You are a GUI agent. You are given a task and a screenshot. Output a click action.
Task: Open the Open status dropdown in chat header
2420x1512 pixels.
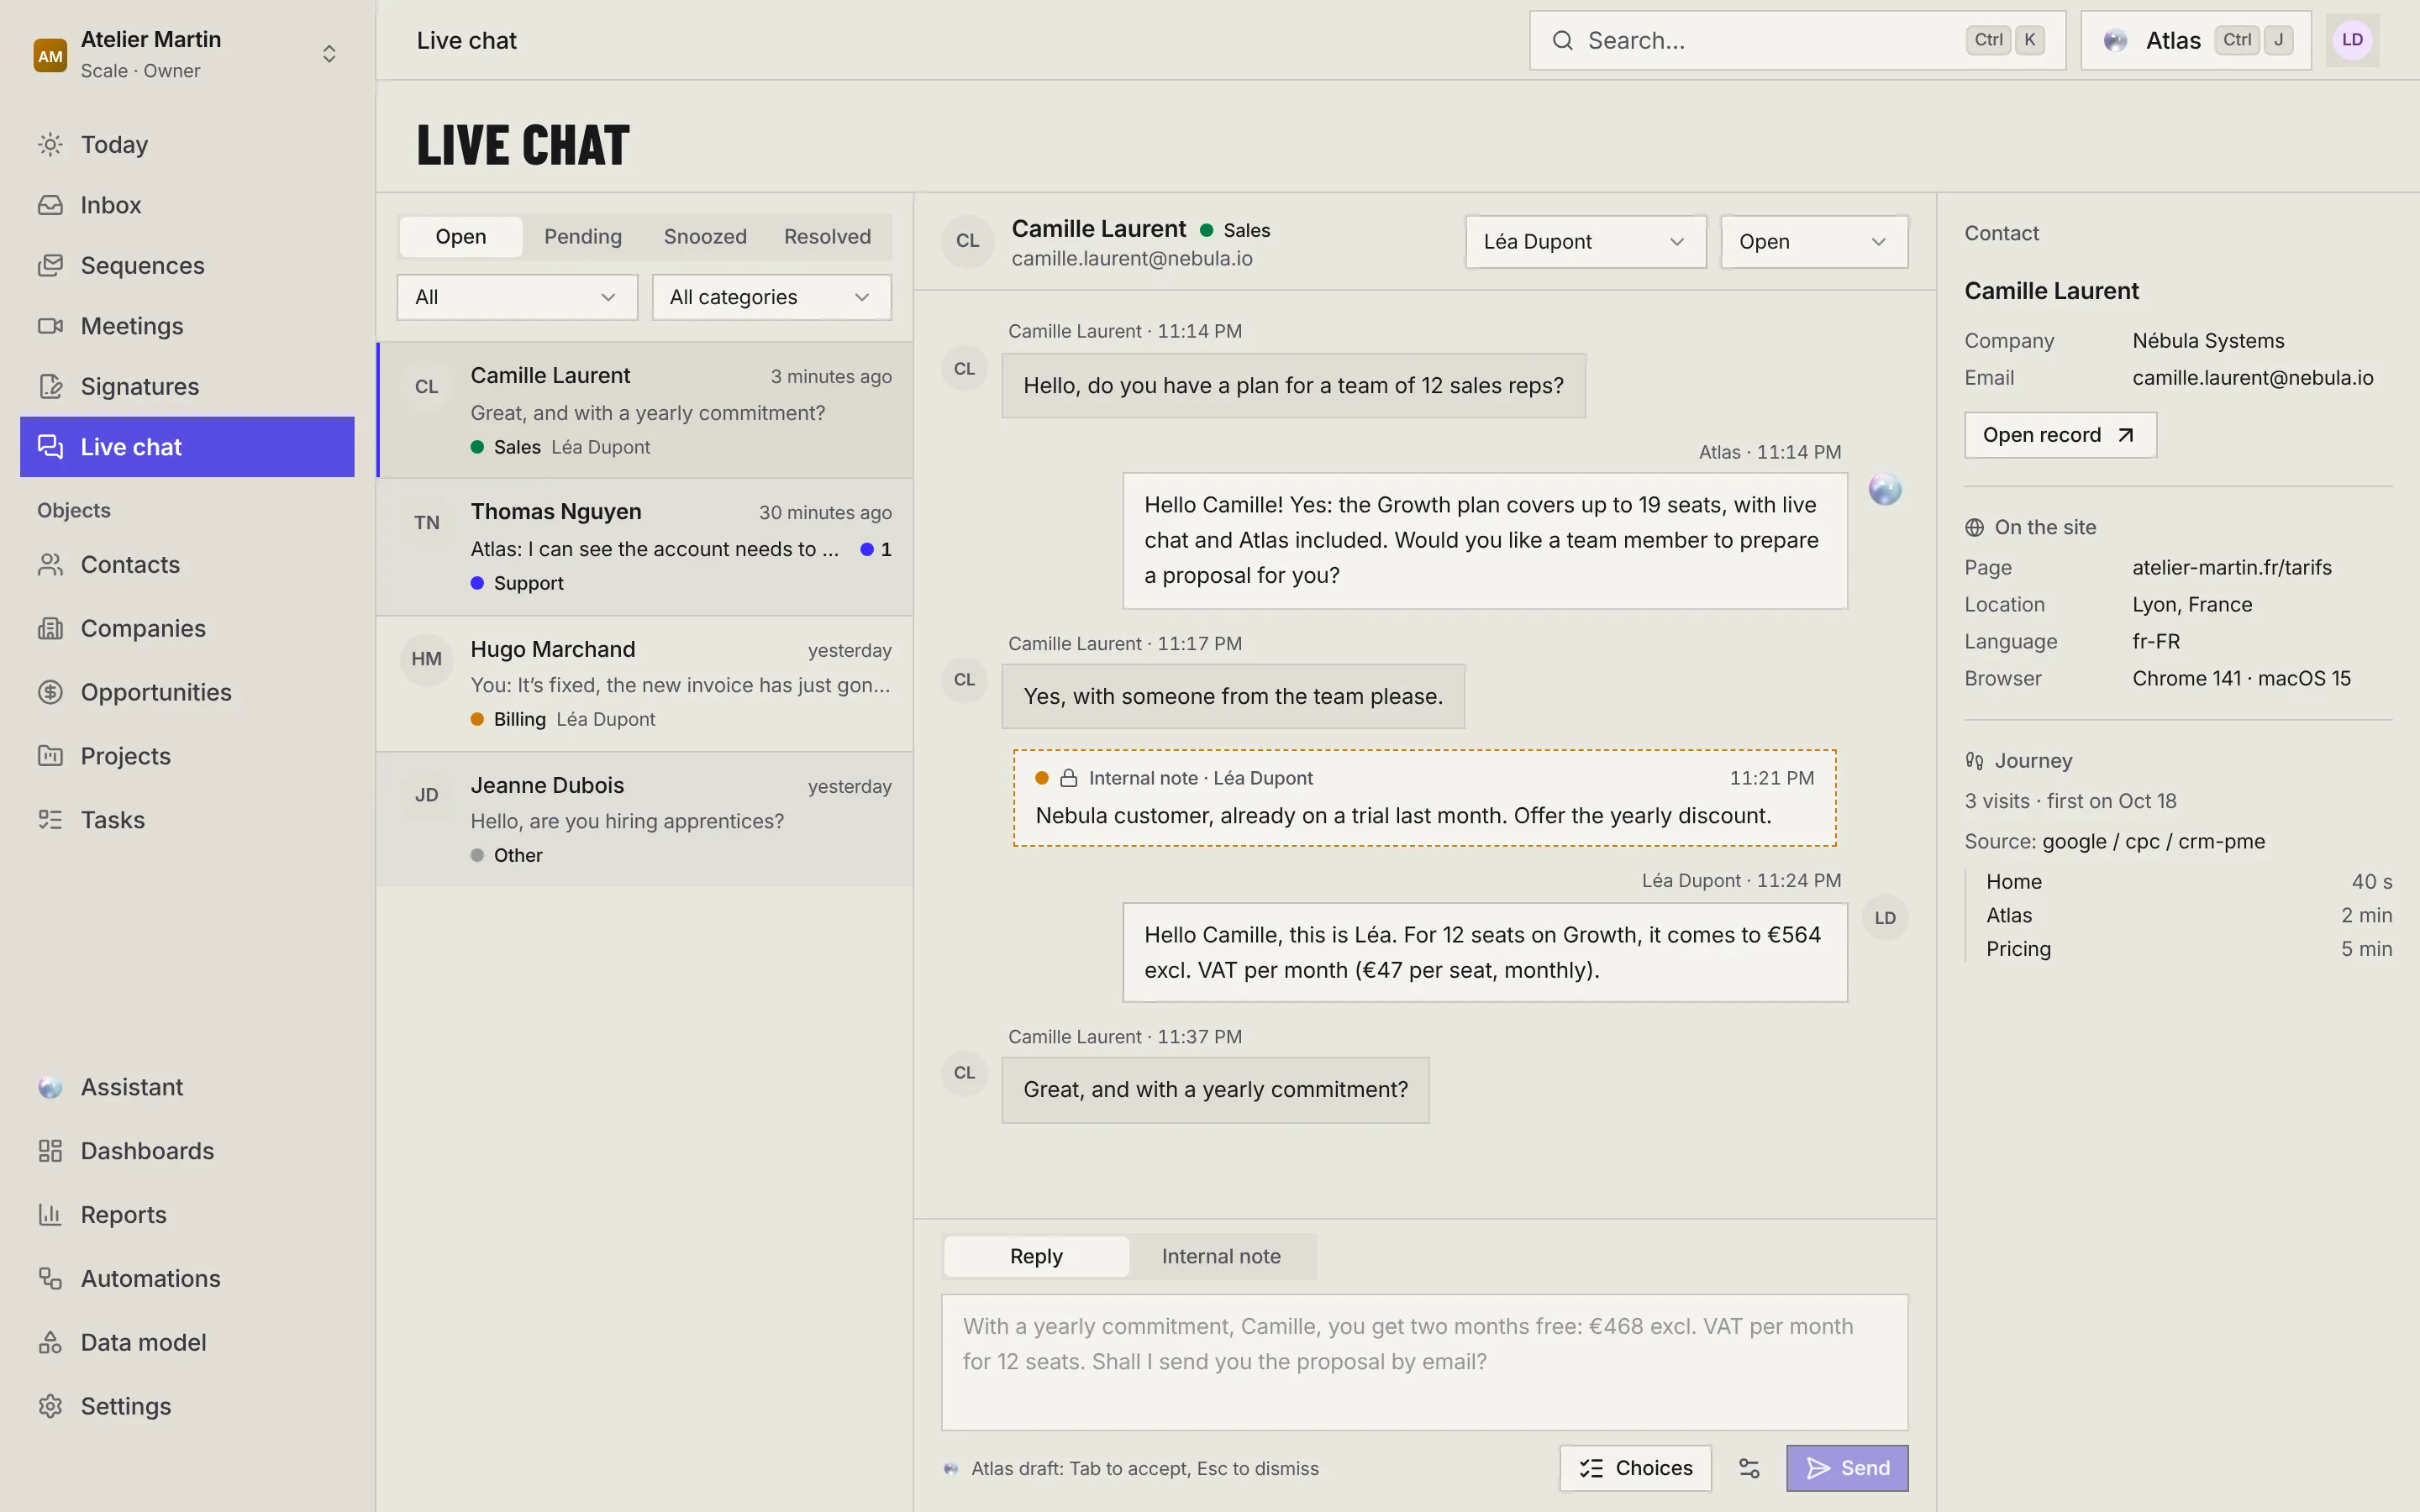[x=1814, y=242]
